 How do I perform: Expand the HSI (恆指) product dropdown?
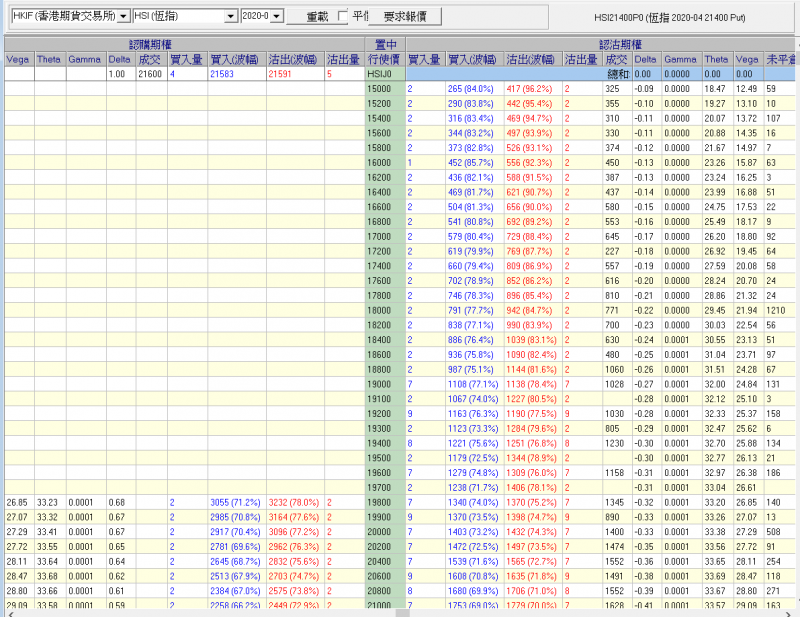(232, 17)
